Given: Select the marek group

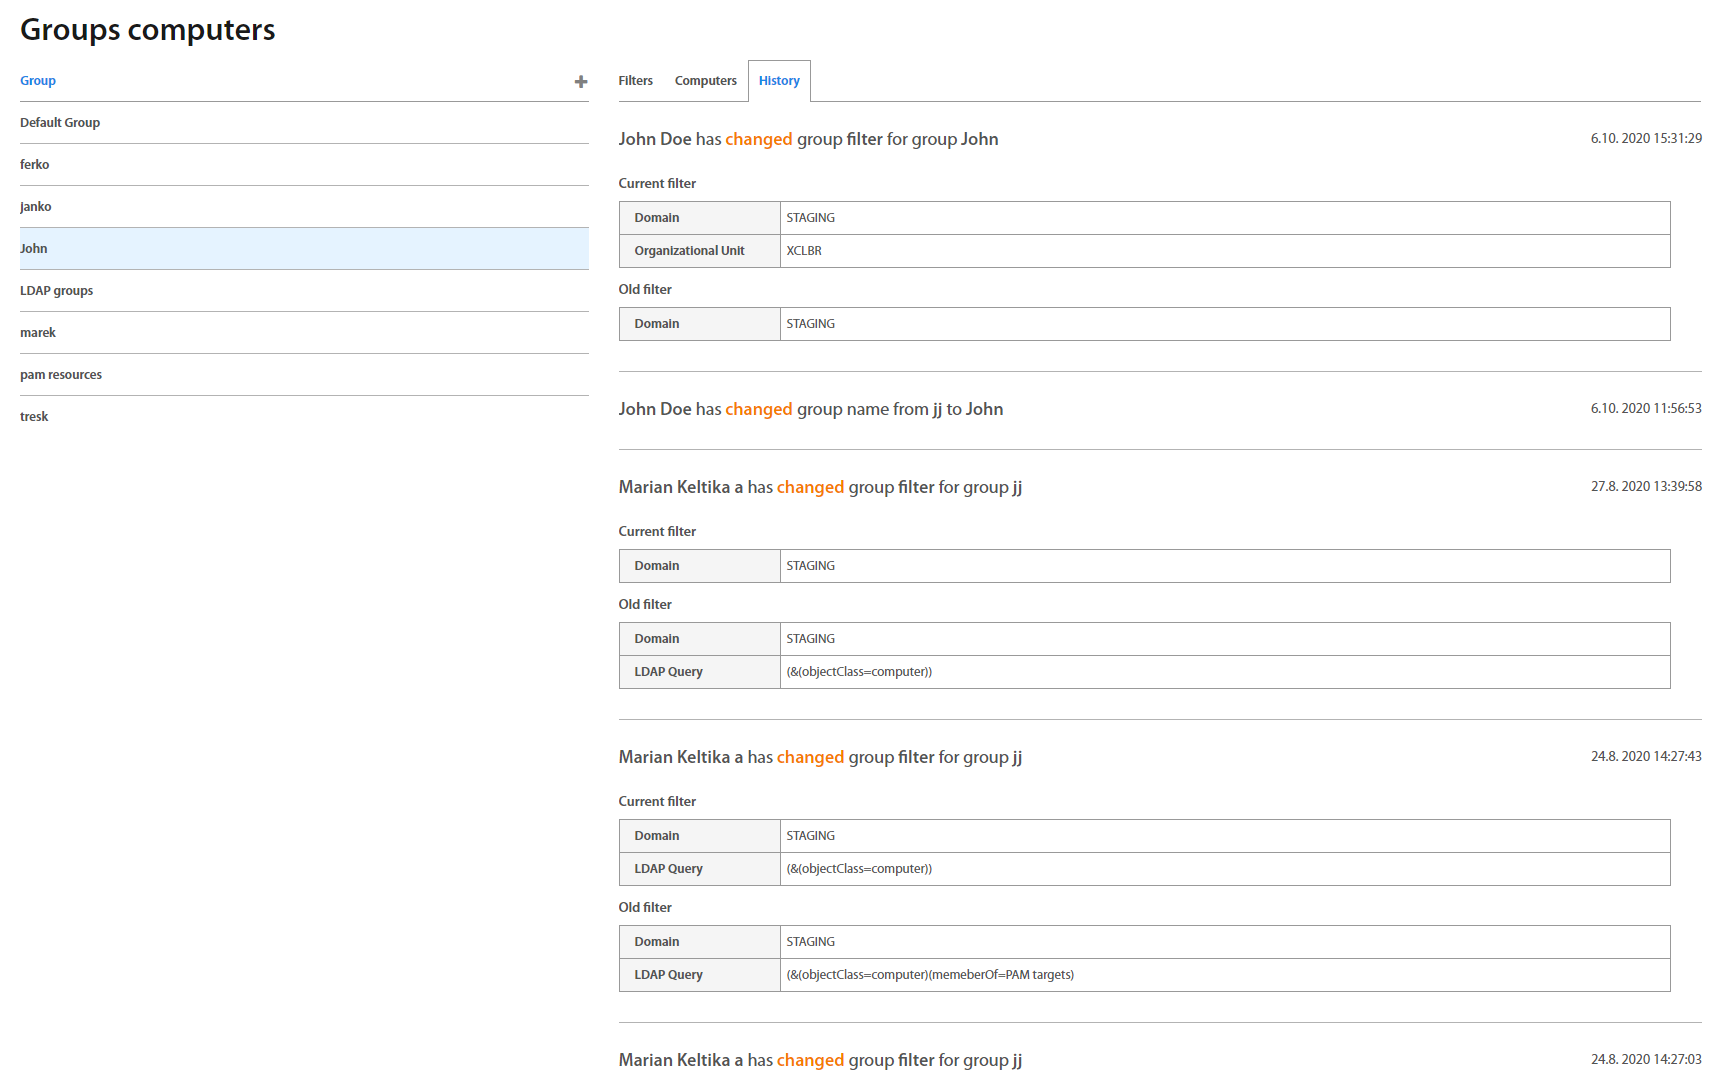Looking at the screenshot, I should click(38, 333).
